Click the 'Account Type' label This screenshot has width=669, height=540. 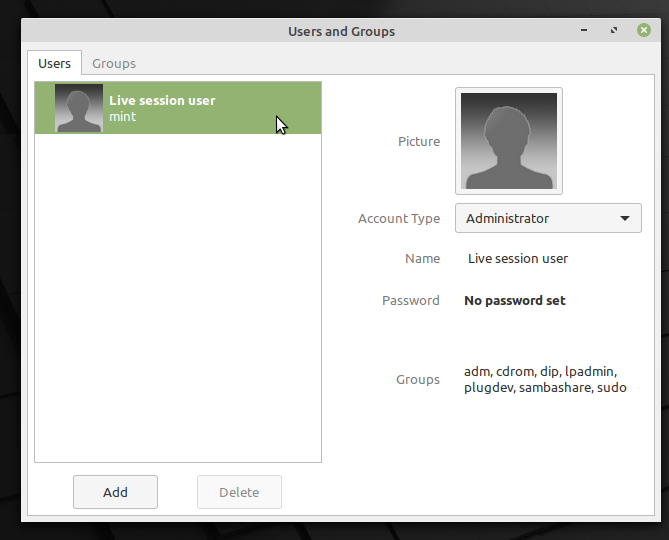click(x=398, y=218)
